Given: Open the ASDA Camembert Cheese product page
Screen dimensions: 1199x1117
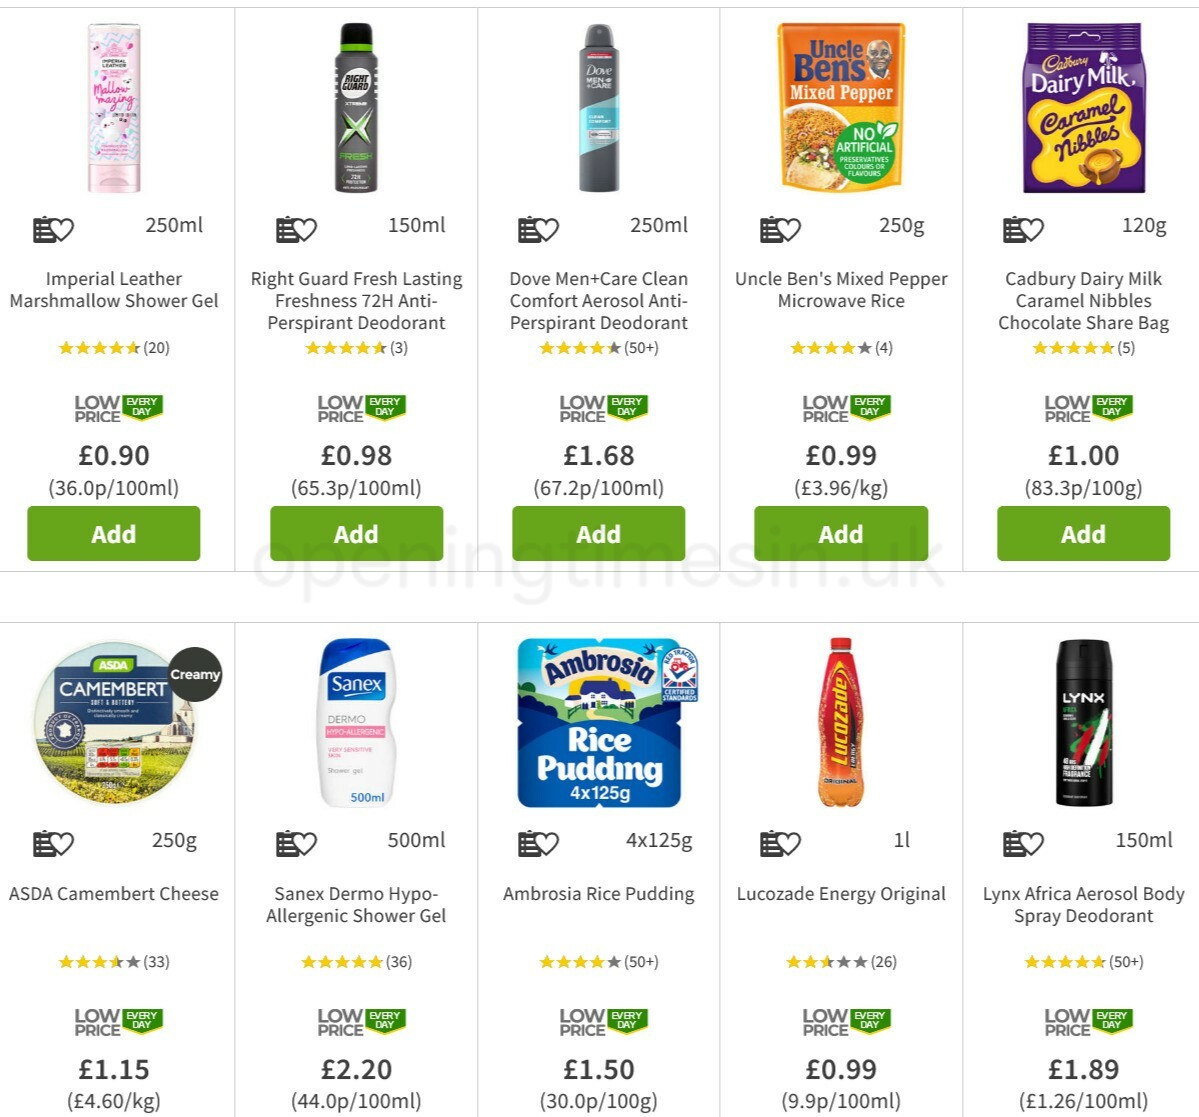Looking at the screenshot, I should pos(115,893).
